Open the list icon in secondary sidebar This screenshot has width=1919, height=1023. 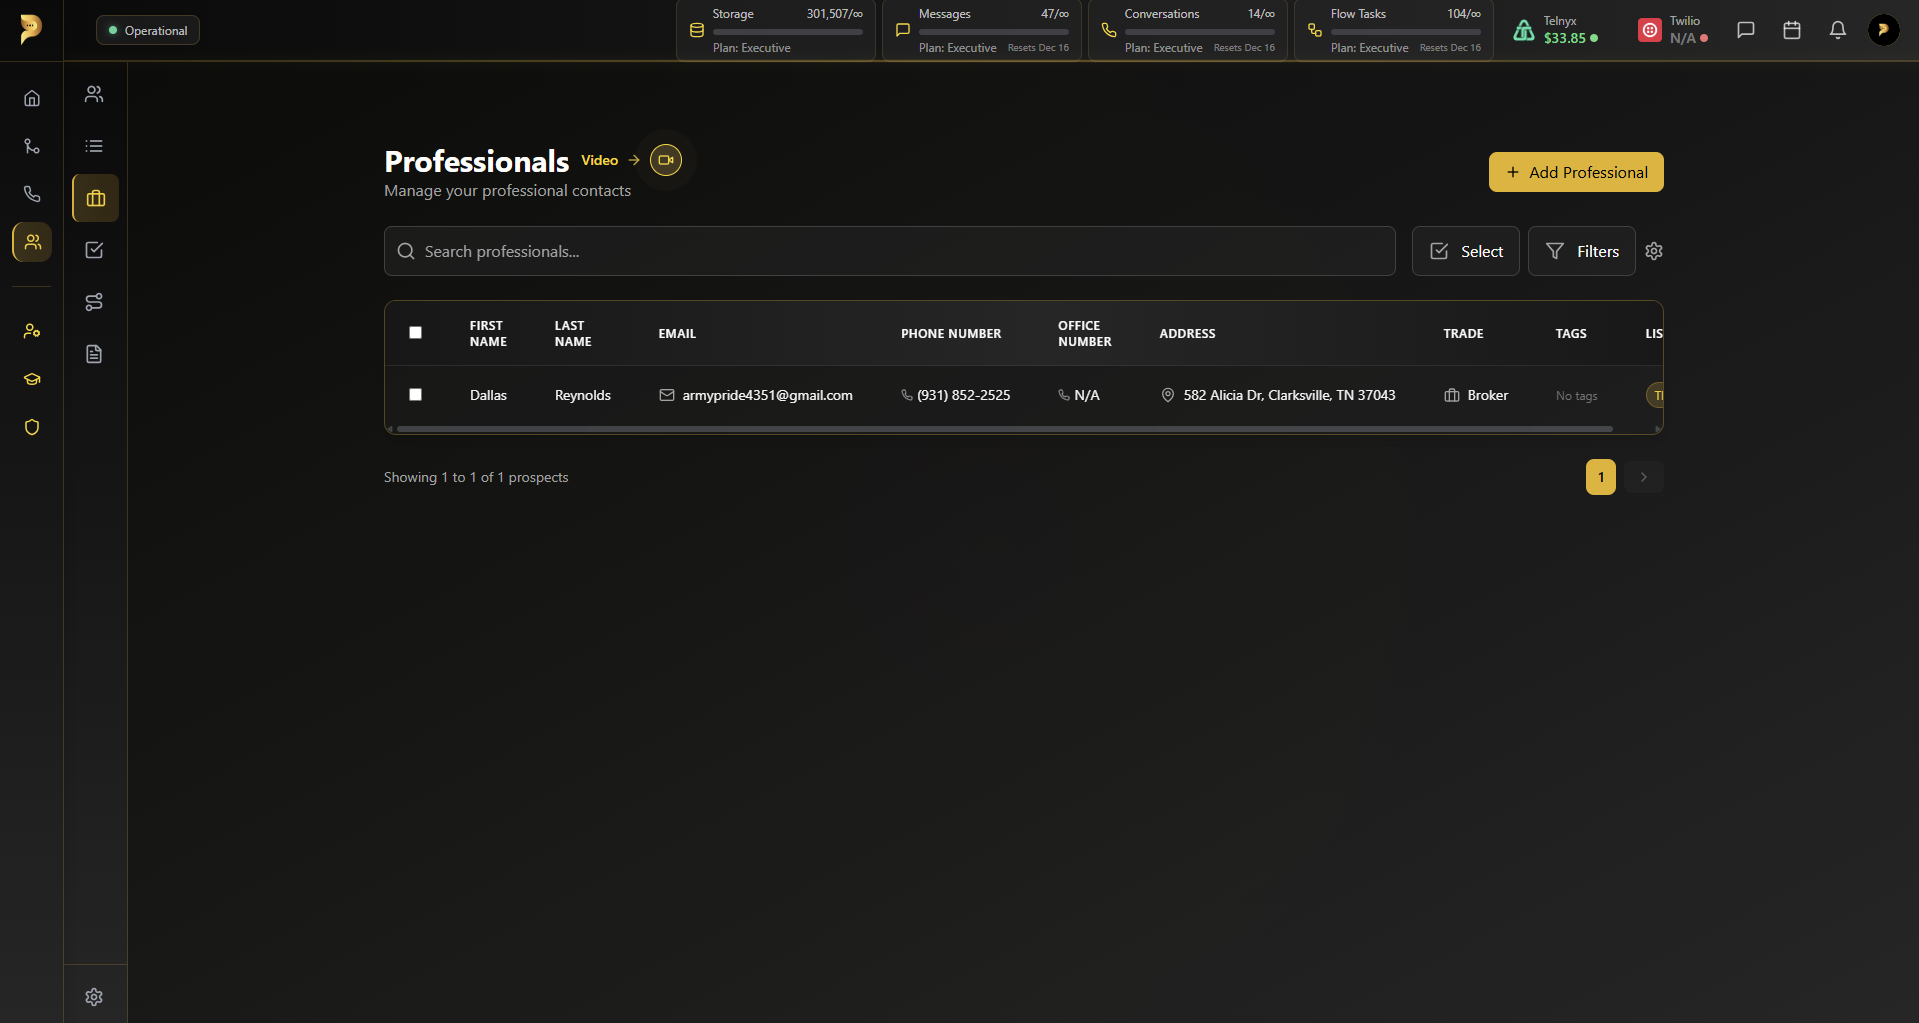coord(94,146)
